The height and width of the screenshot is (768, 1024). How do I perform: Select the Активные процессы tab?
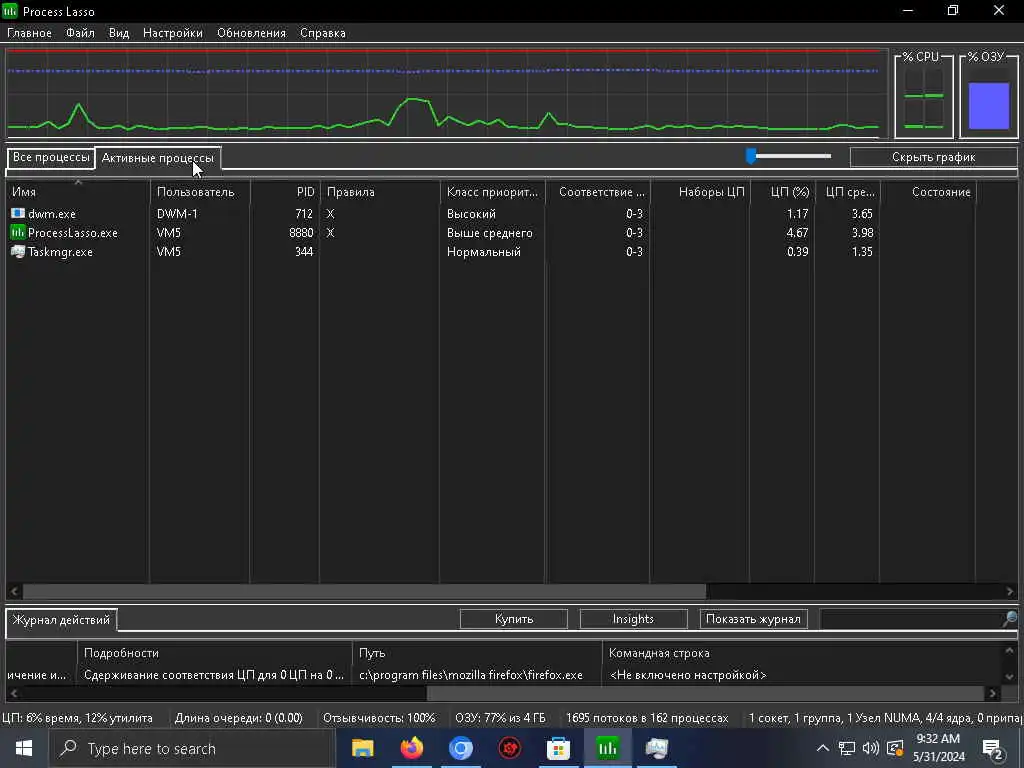157,158
